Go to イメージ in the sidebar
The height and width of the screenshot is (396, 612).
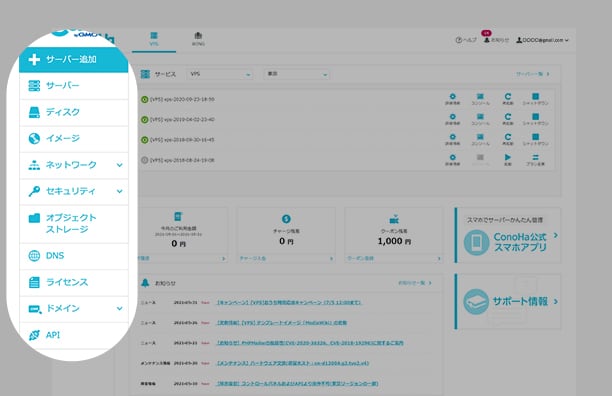click(73, 139)
